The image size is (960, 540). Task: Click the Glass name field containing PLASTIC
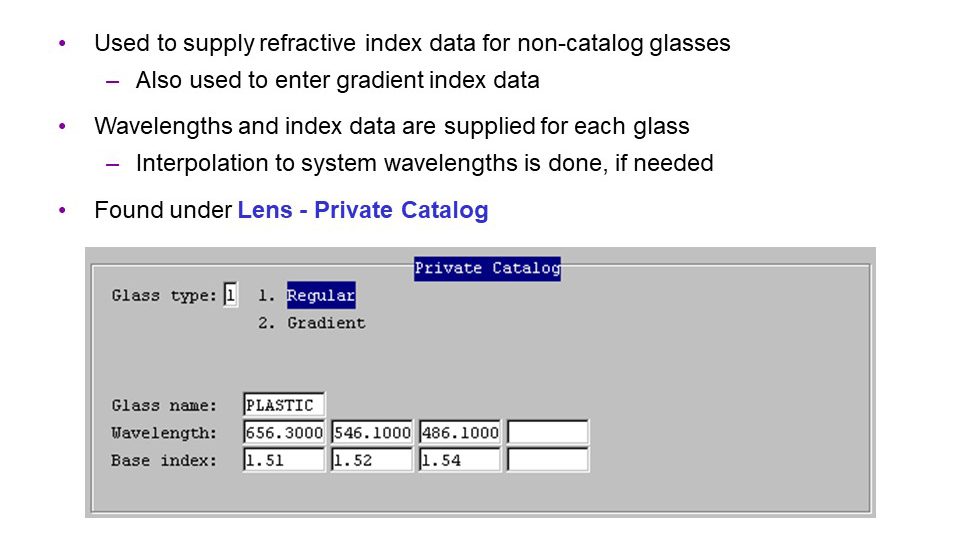pos(284,405)
